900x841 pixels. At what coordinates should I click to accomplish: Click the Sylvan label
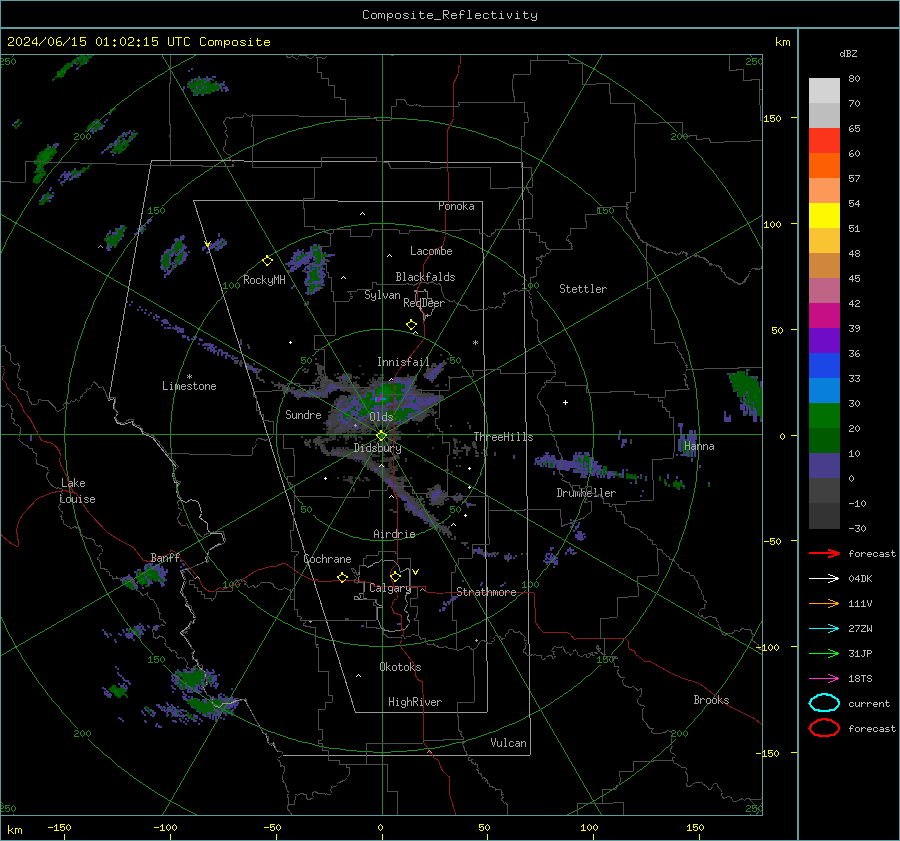click(x=382, y=295)
